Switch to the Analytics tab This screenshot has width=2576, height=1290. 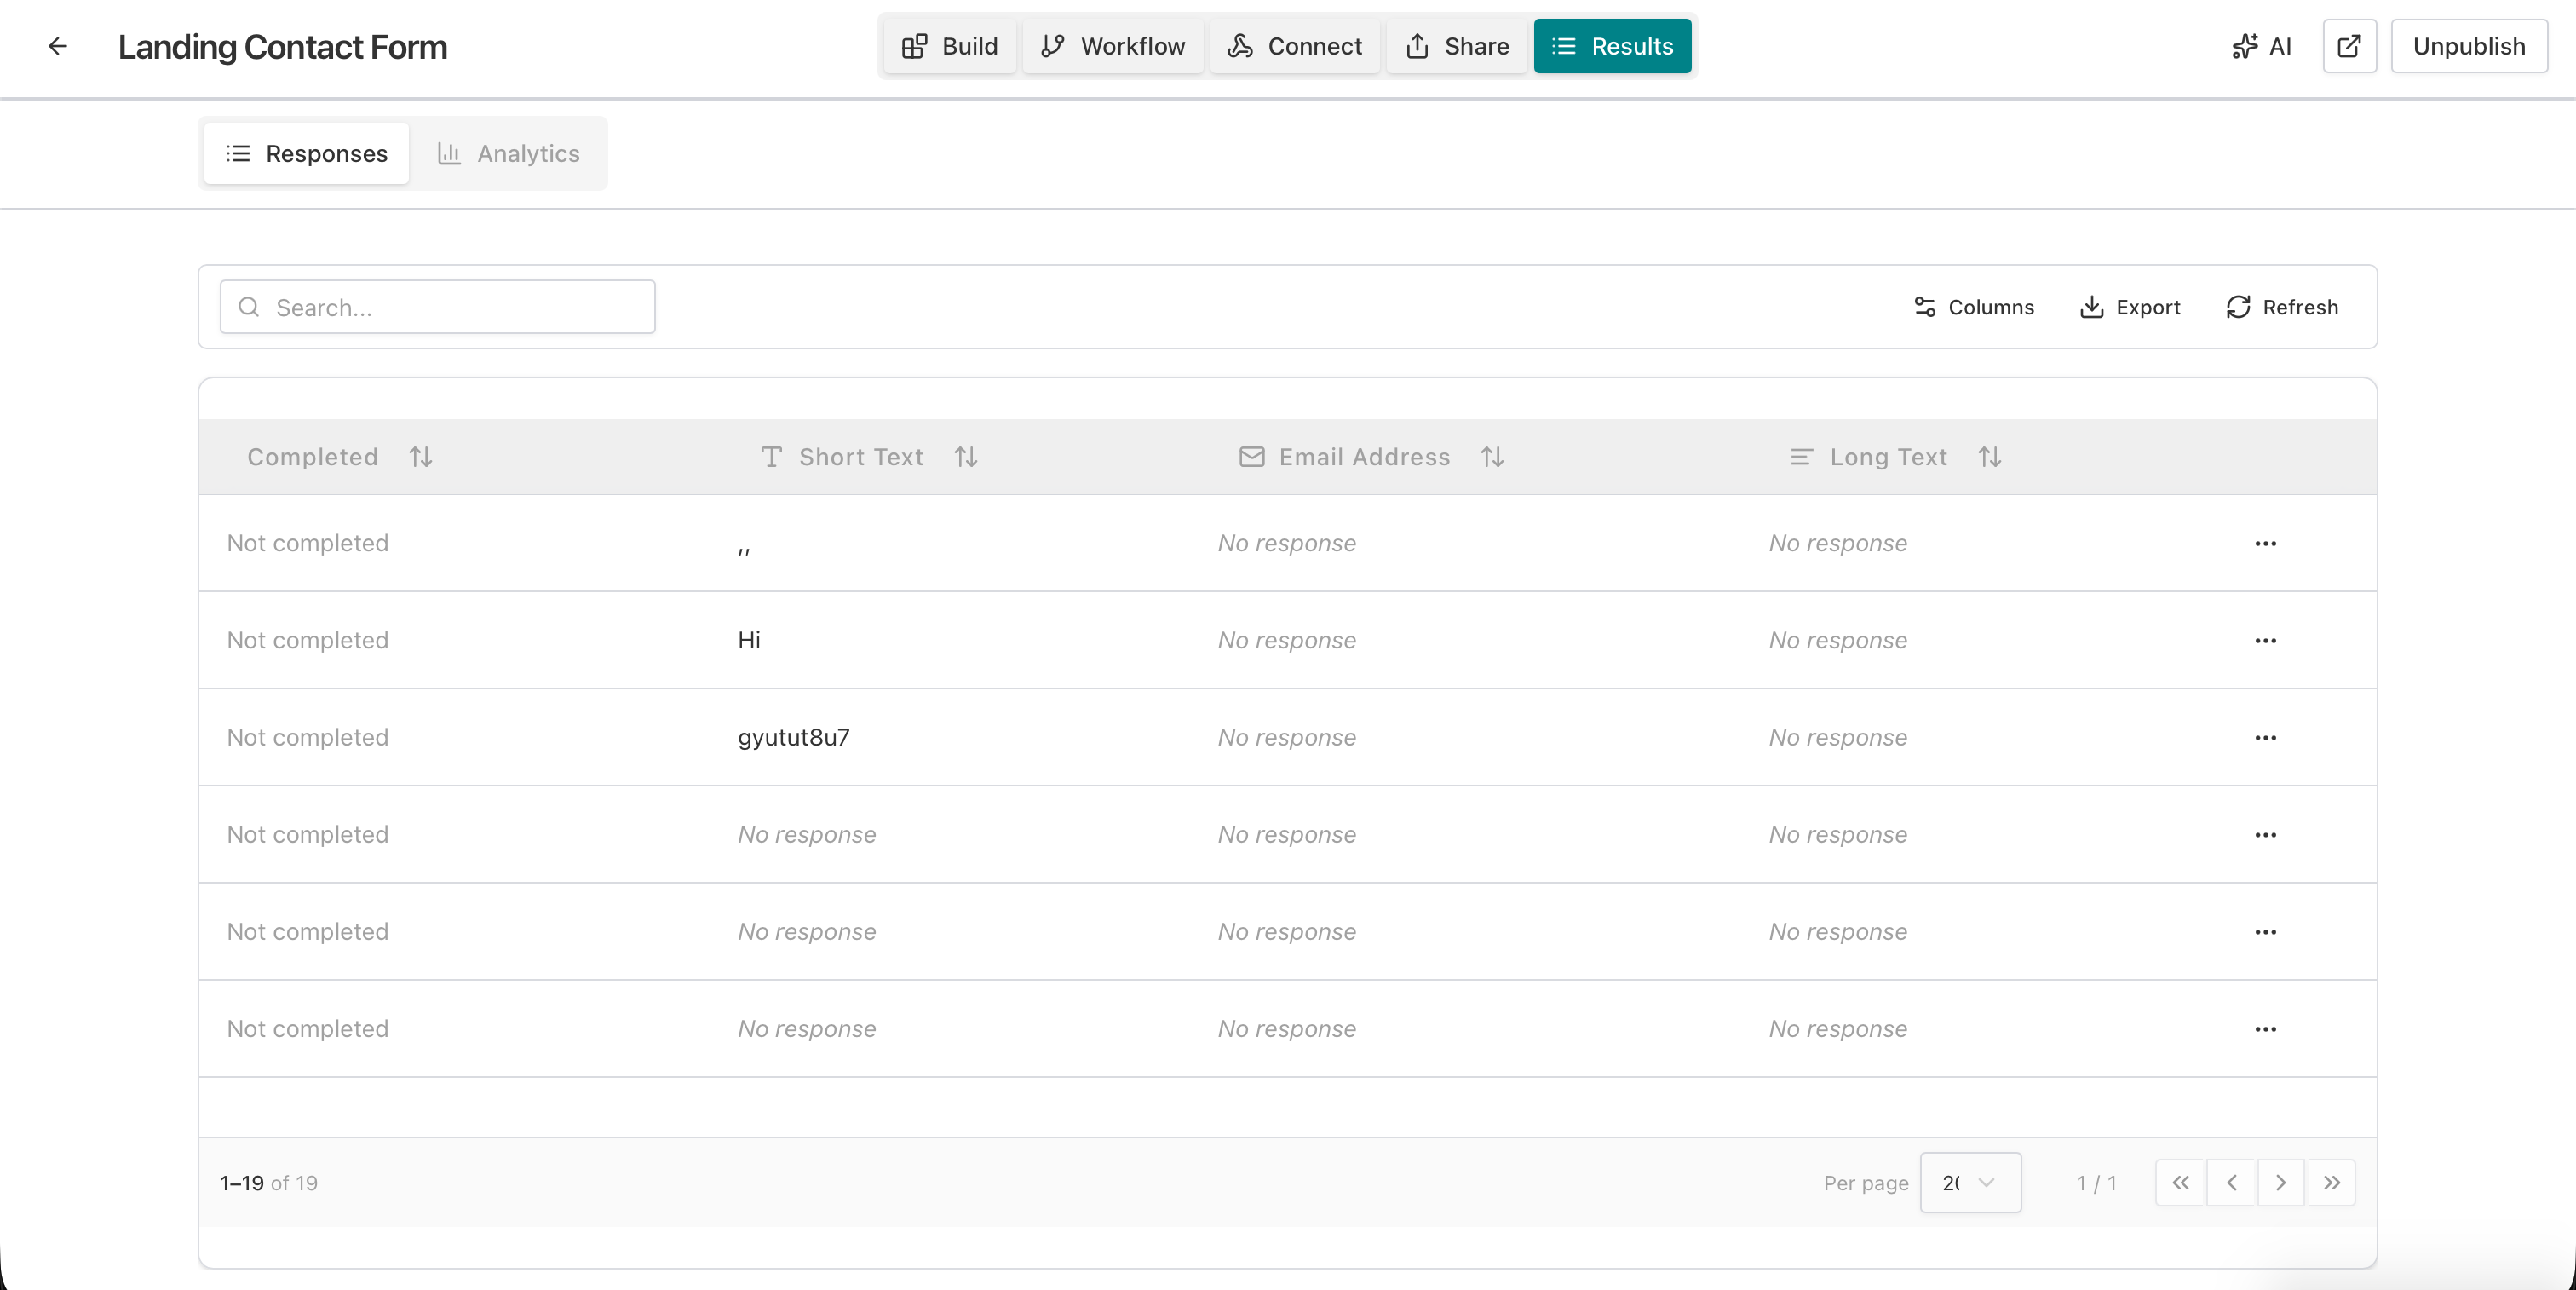pyautogui.click(x=510, y=153)
